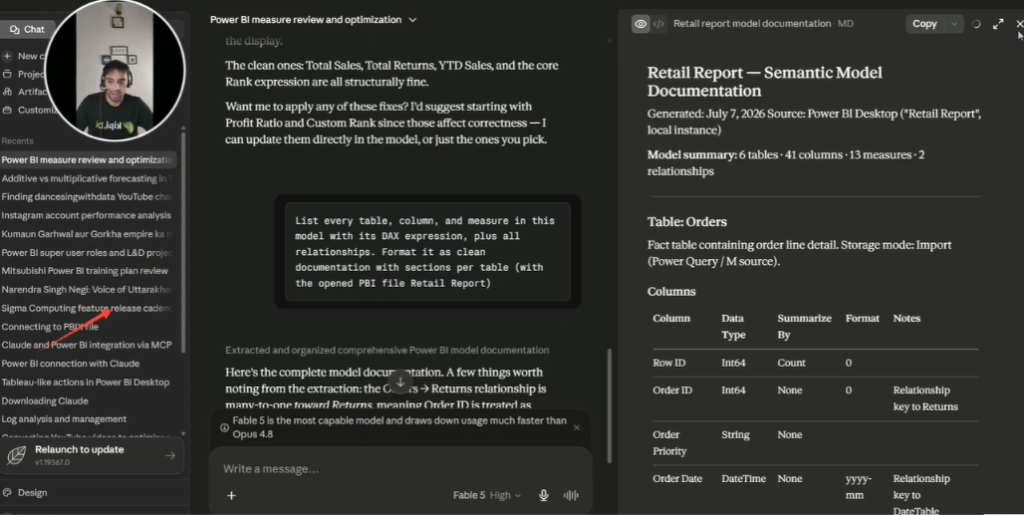The height and width of the screenshot is (515, 1024).
Task: Open Claude and Power BI integration chat
Action: point(88,345)
